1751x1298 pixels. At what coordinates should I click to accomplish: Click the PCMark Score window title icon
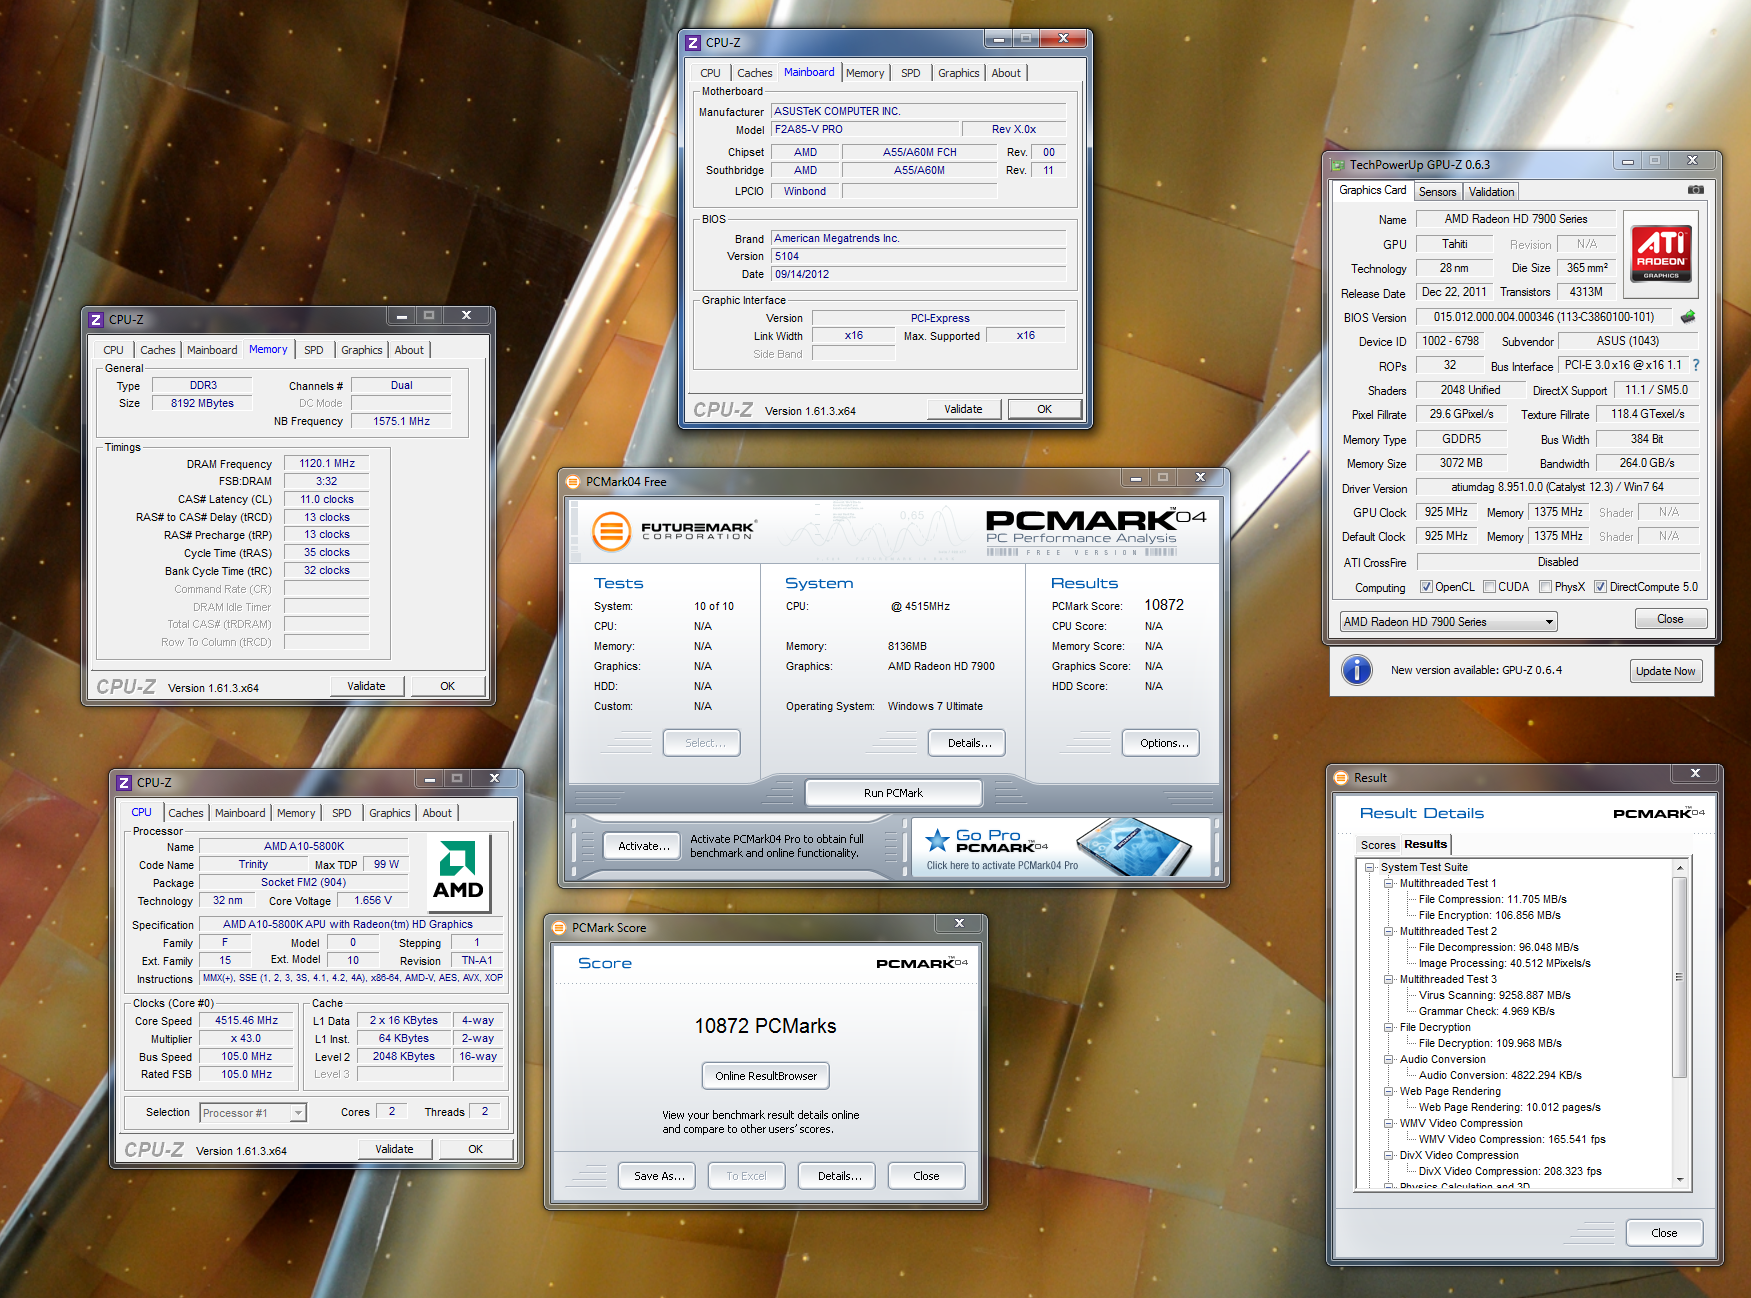coord(559,928)
